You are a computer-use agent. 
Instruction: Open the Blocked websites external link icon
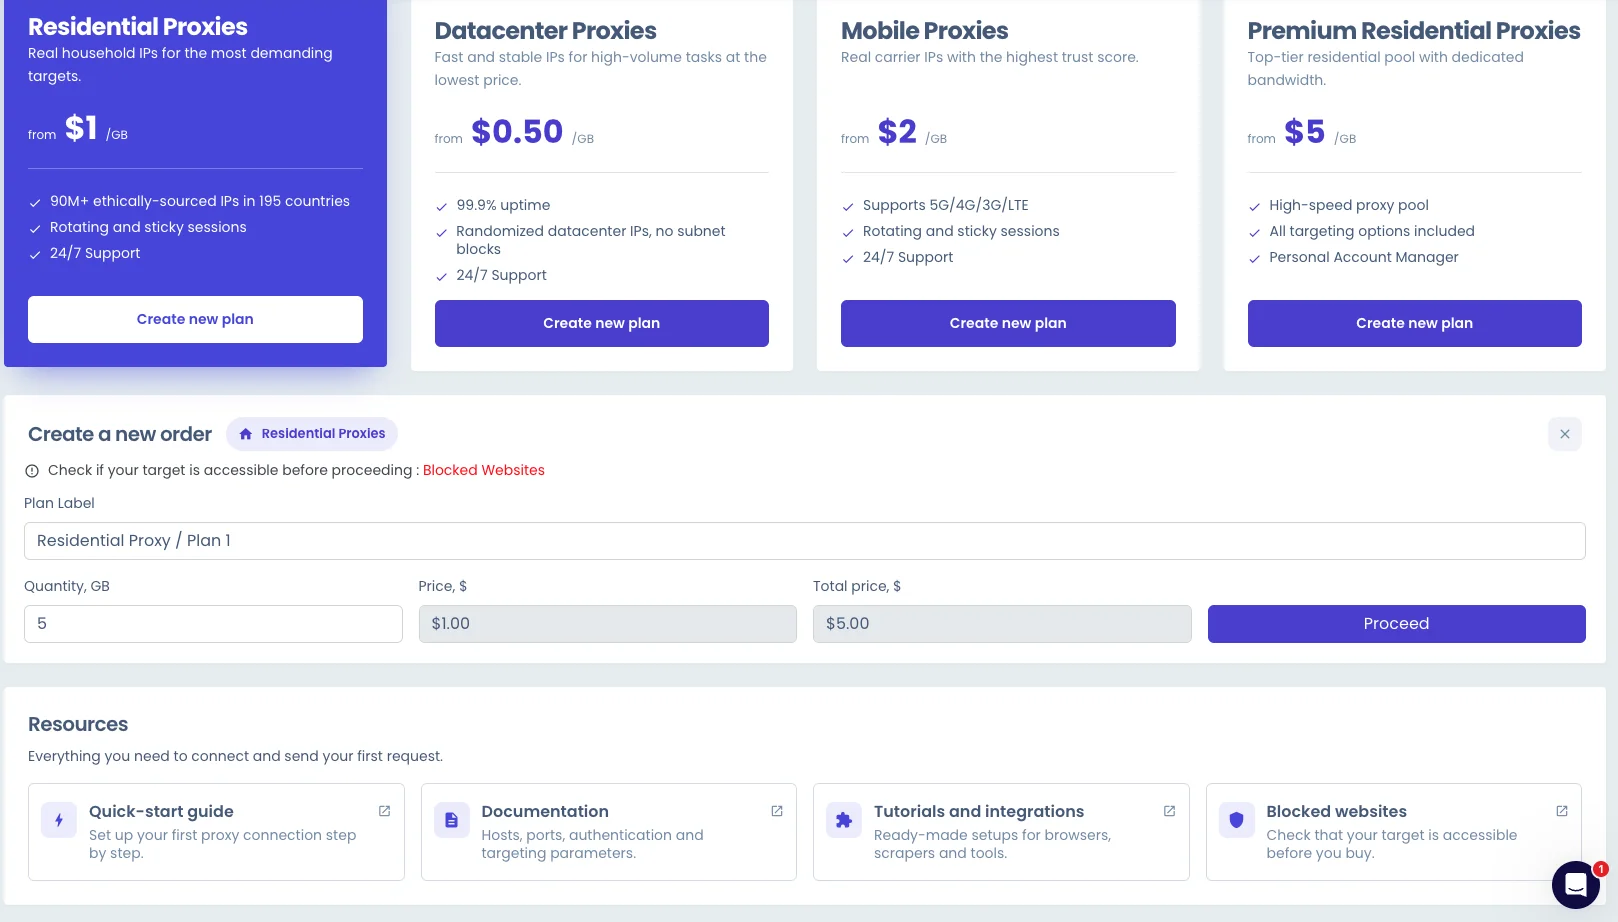click(1562, 811)
